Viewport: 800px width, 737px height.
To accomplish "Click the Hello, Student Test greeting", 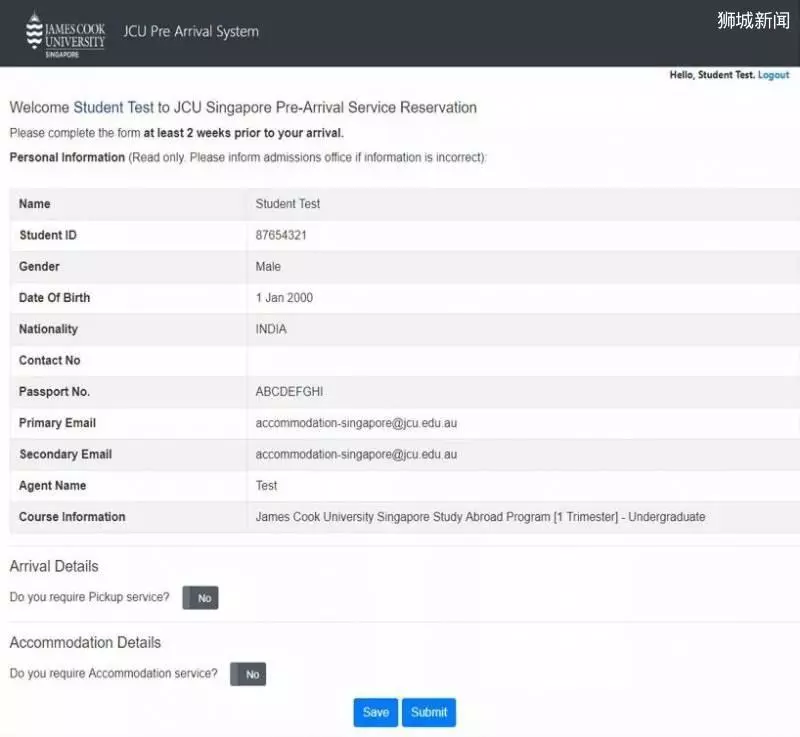I will pos(712,75).
